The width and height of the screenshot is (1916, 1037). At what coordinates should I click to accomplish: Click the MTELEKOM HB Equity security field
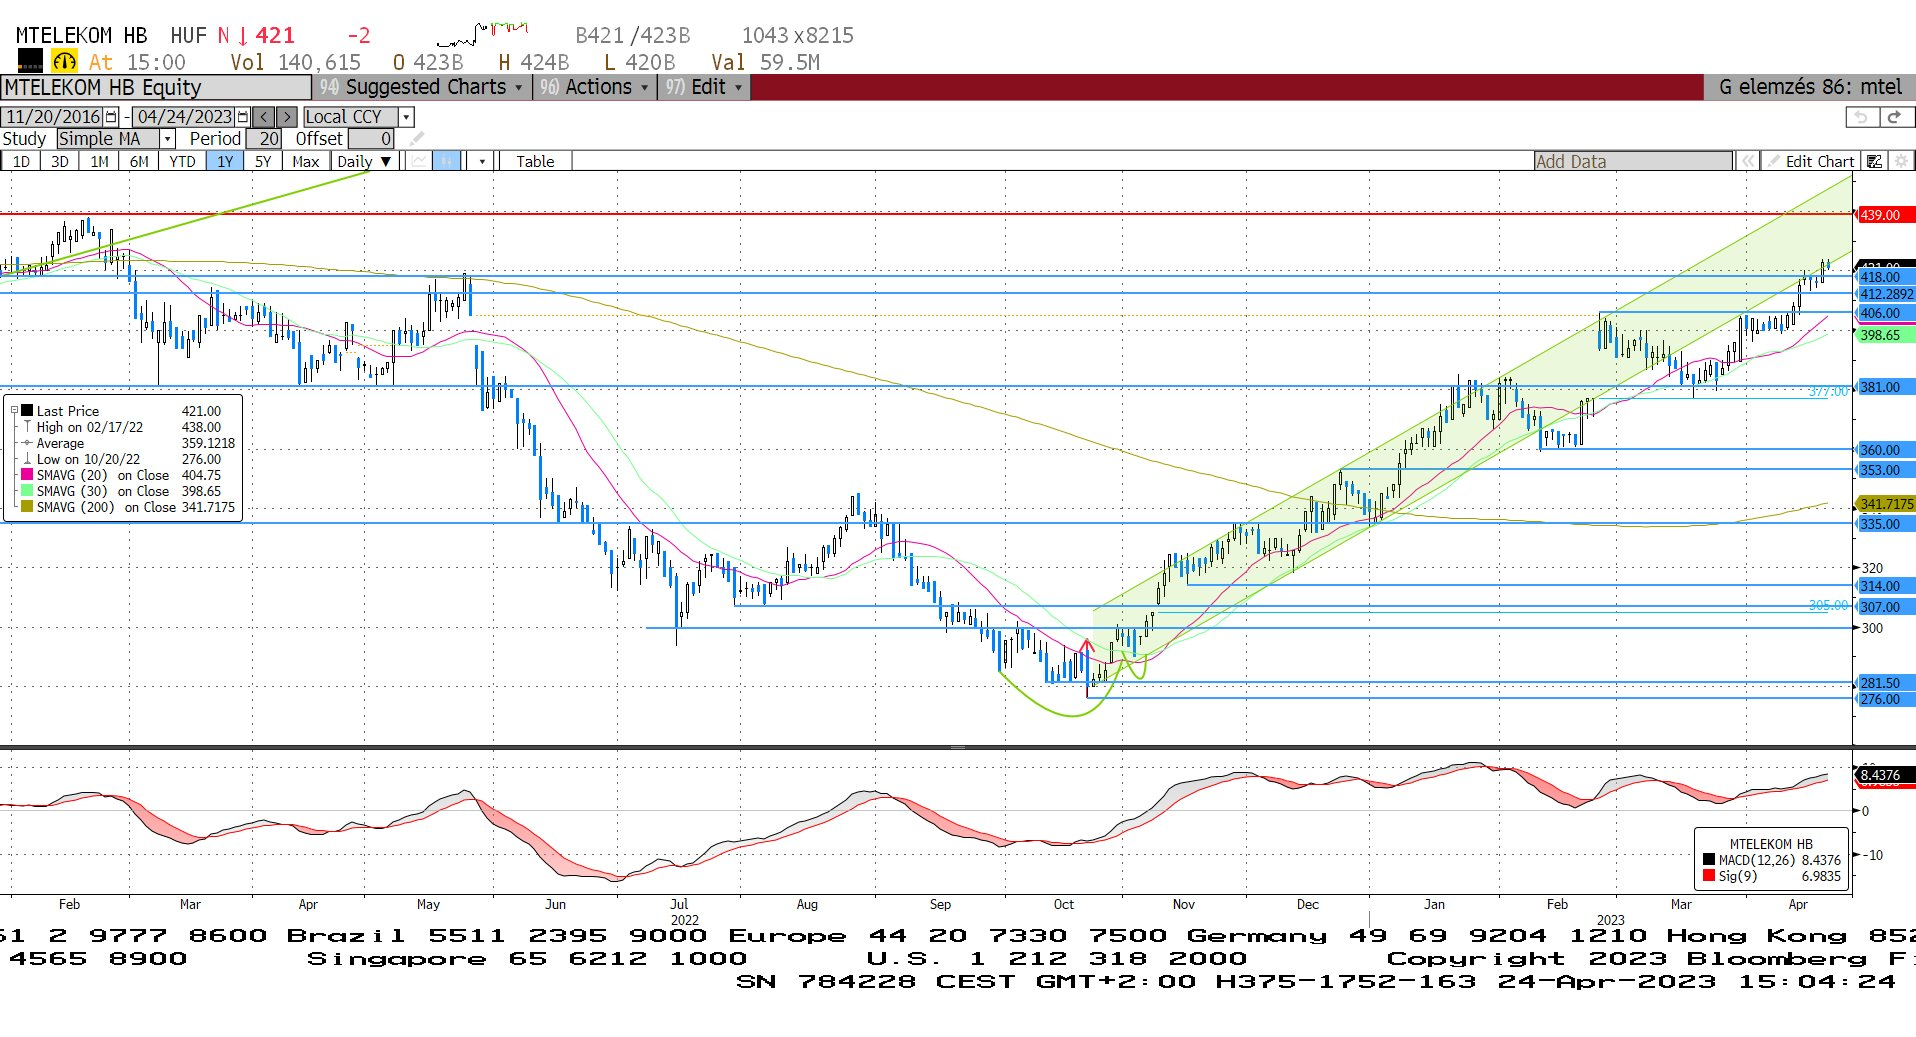(156, 87)
